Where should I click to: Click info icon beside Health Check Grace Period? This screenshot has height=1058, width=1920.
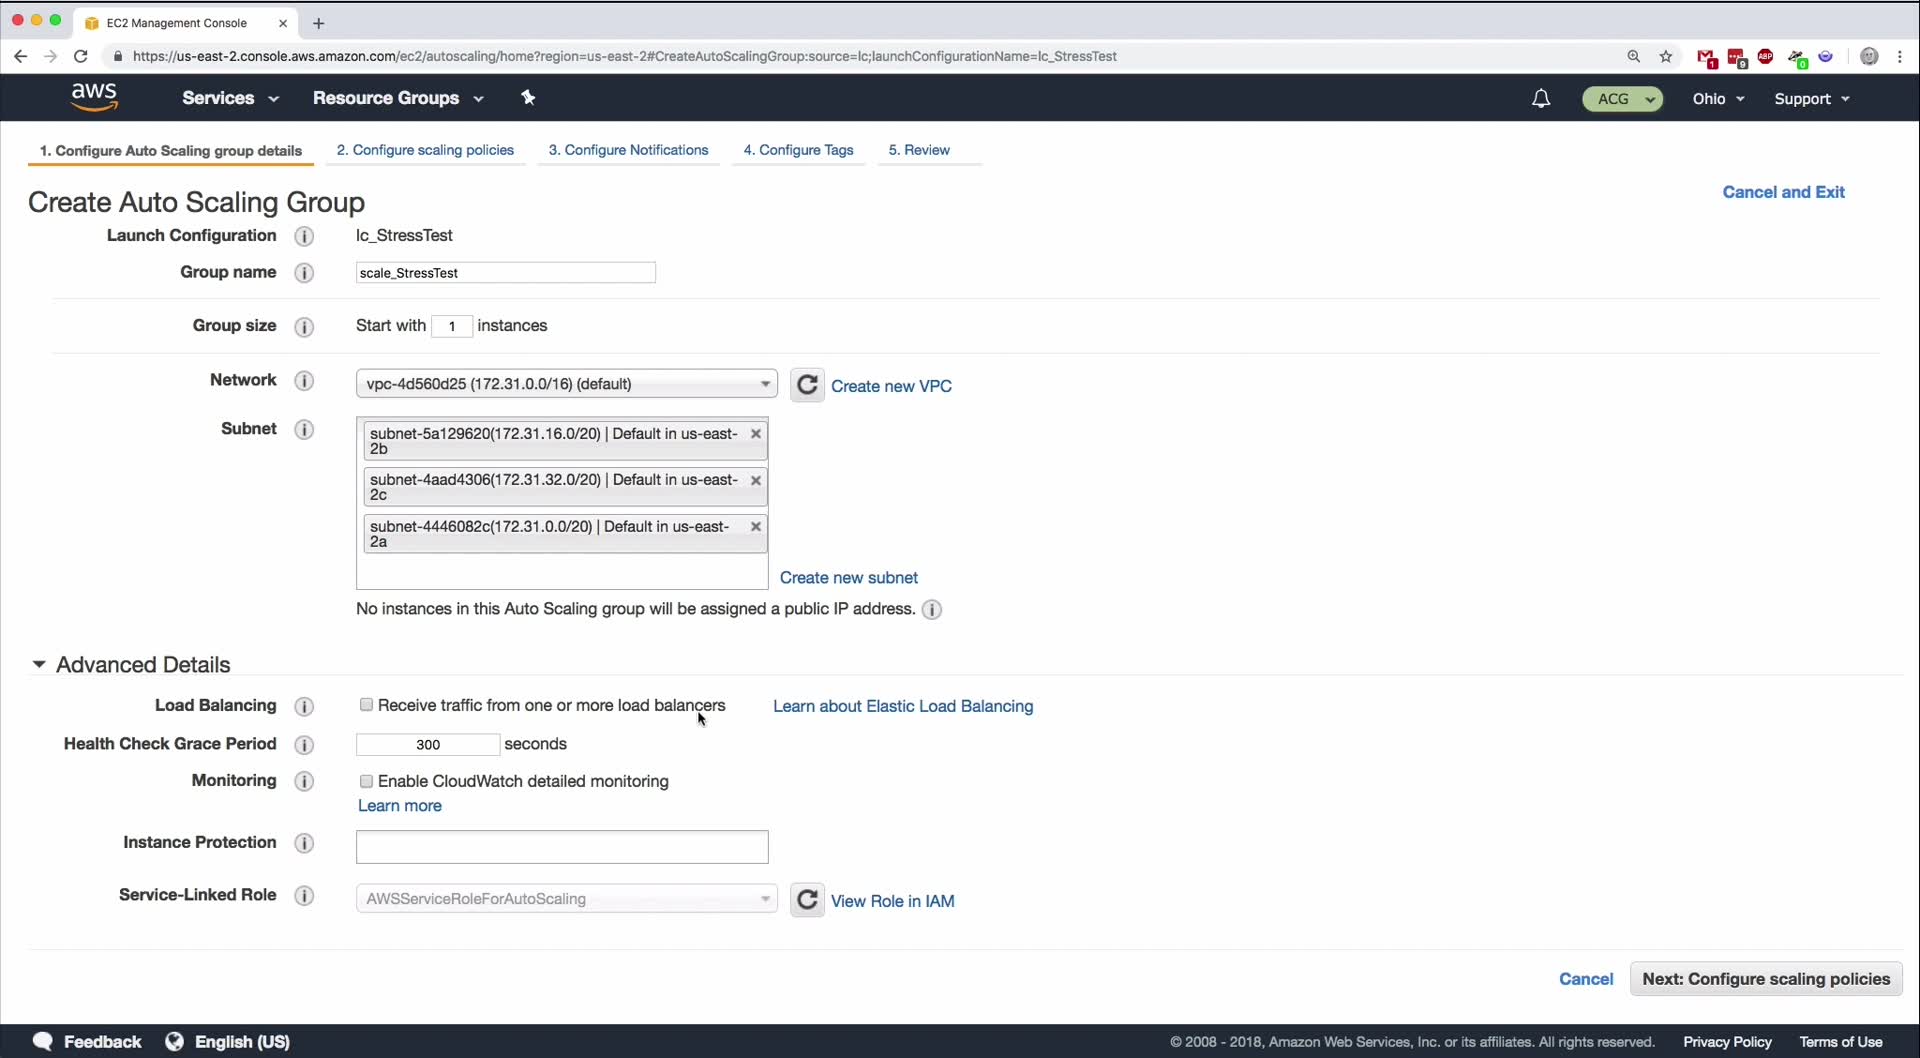click(304, 745)
